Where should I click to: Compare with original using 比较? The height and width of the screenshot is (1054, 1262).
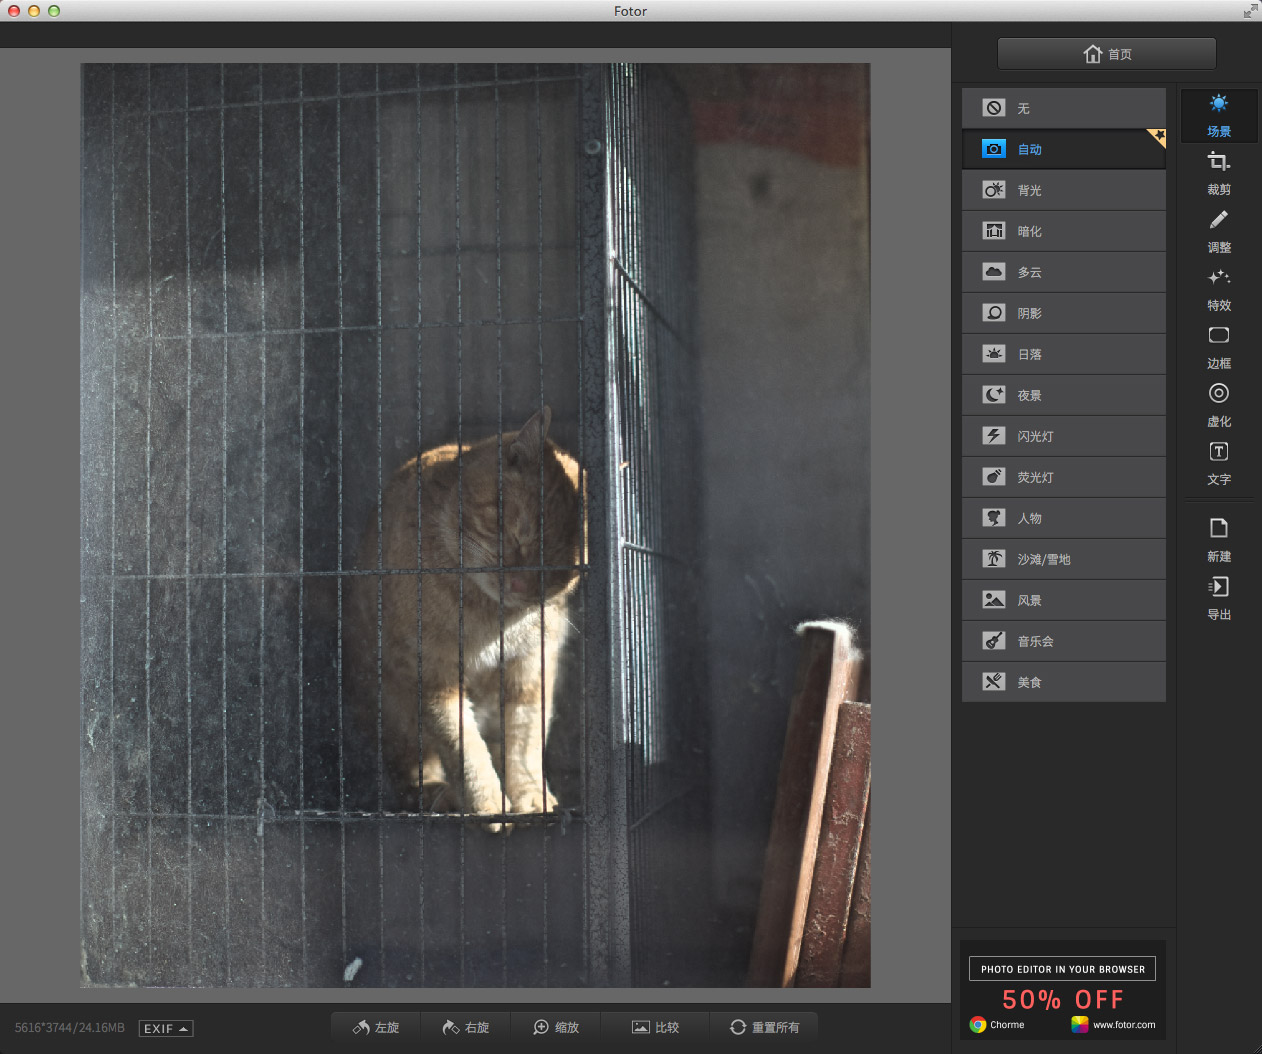655,1027
